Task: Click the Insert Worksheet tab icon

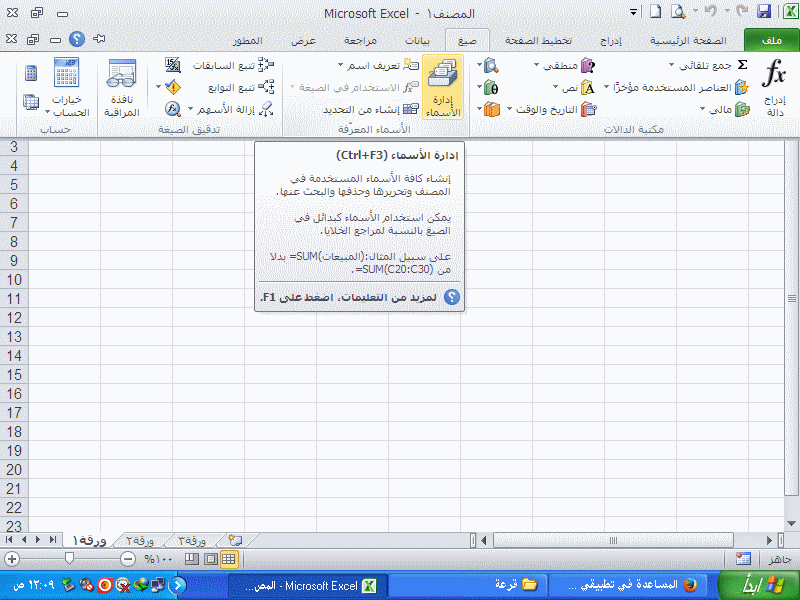Action: point(235,540)
